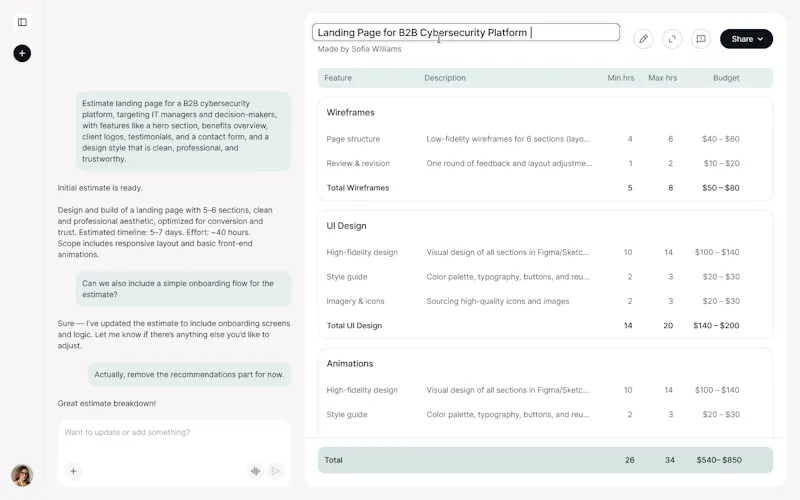This screenshot has height=500, width=800.
Task: Click 'High-fidelity design' under Animations
Action: pos(362,390)
